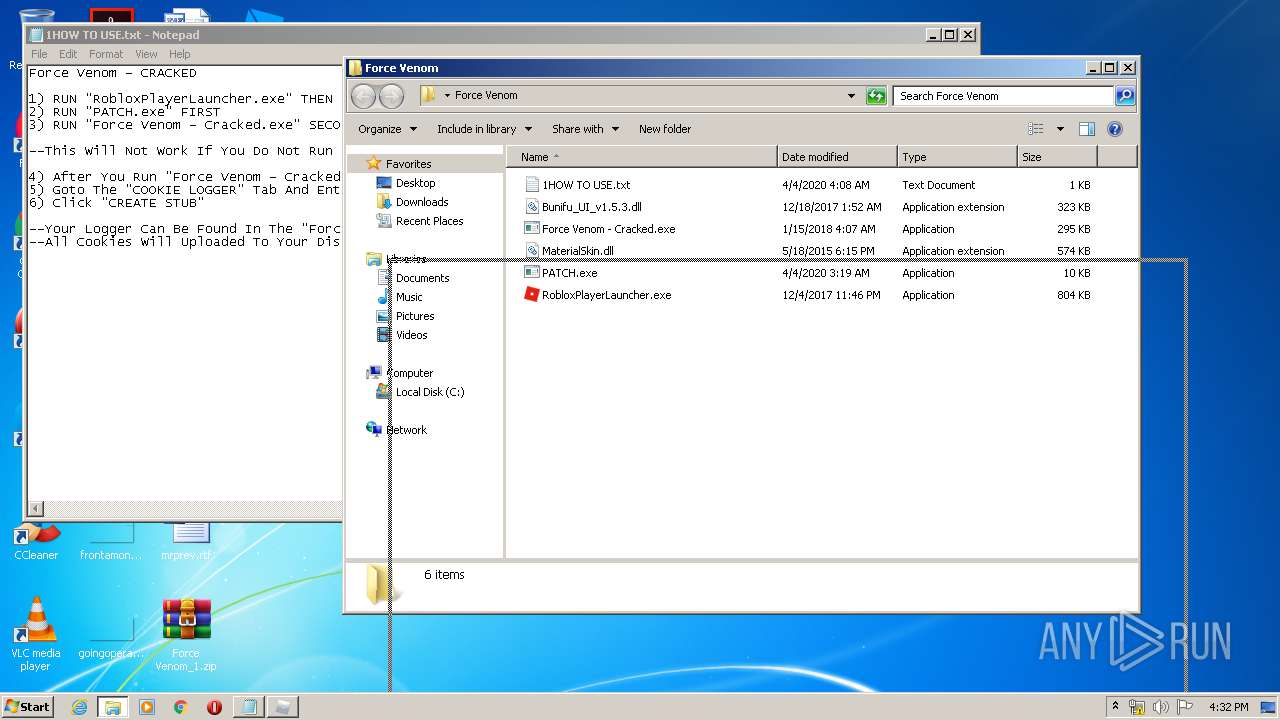Screen dimensions: 1280x720
Task: Open Music library in navigation pane
Action: [x=409, y=297]
